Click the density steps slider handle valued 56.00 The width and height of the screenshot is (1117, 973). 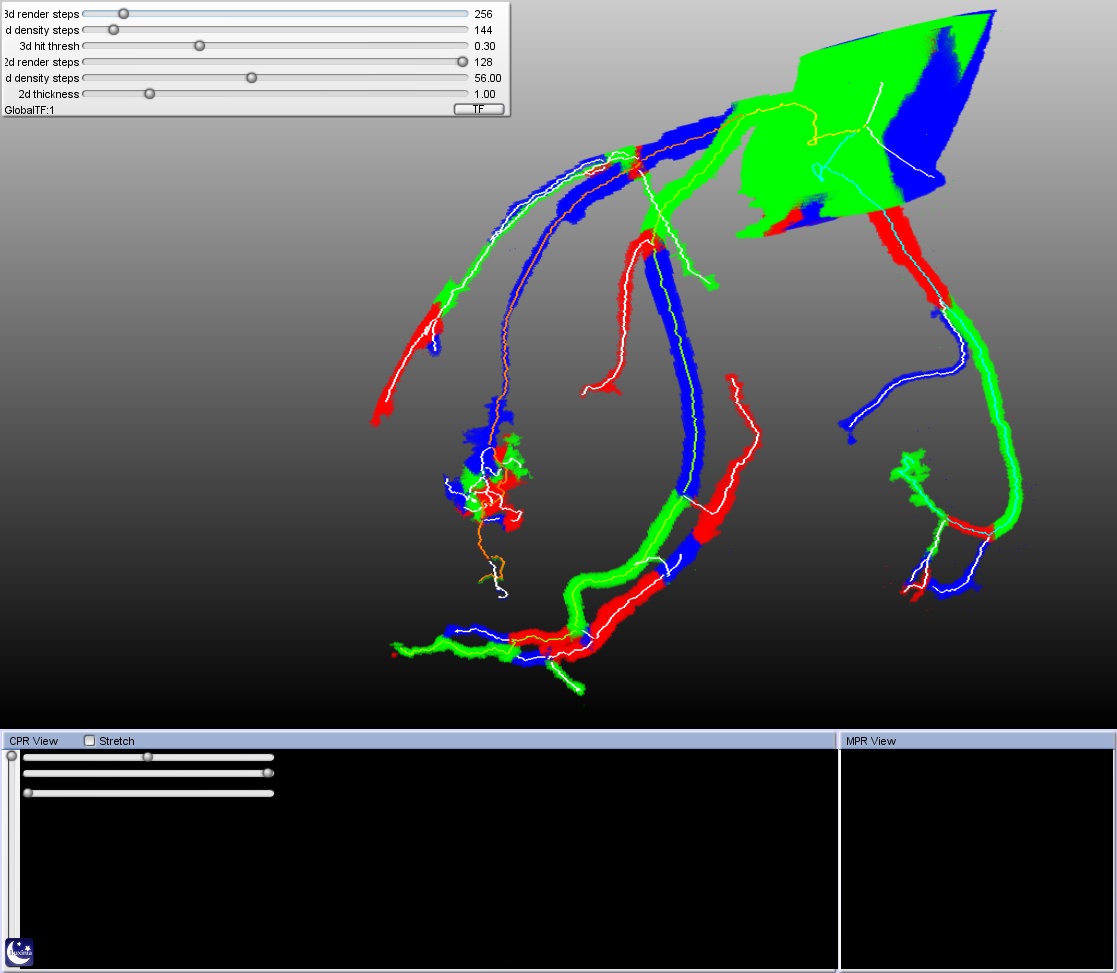pyautogui.click(x=251, y=78)
